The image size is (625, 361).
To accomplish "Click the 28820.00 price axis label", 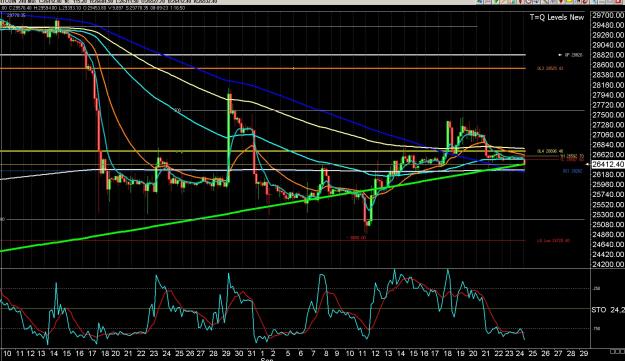I will click(608, 55).
